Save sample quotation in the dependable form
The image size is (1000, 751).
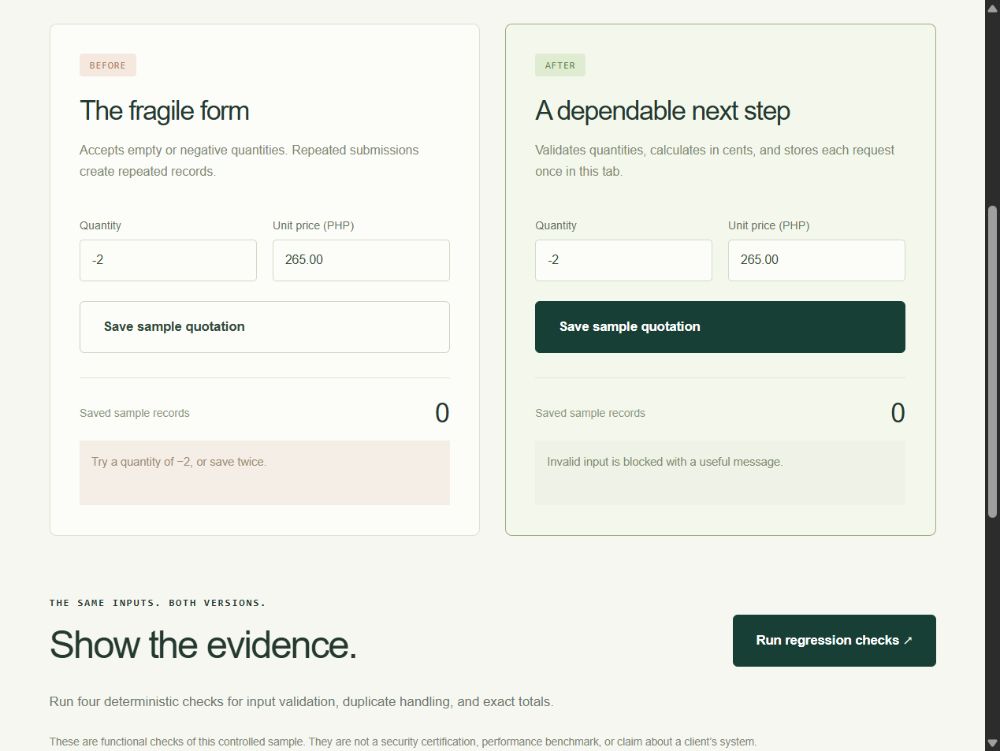pyautogui.click(x=720, y=327)
